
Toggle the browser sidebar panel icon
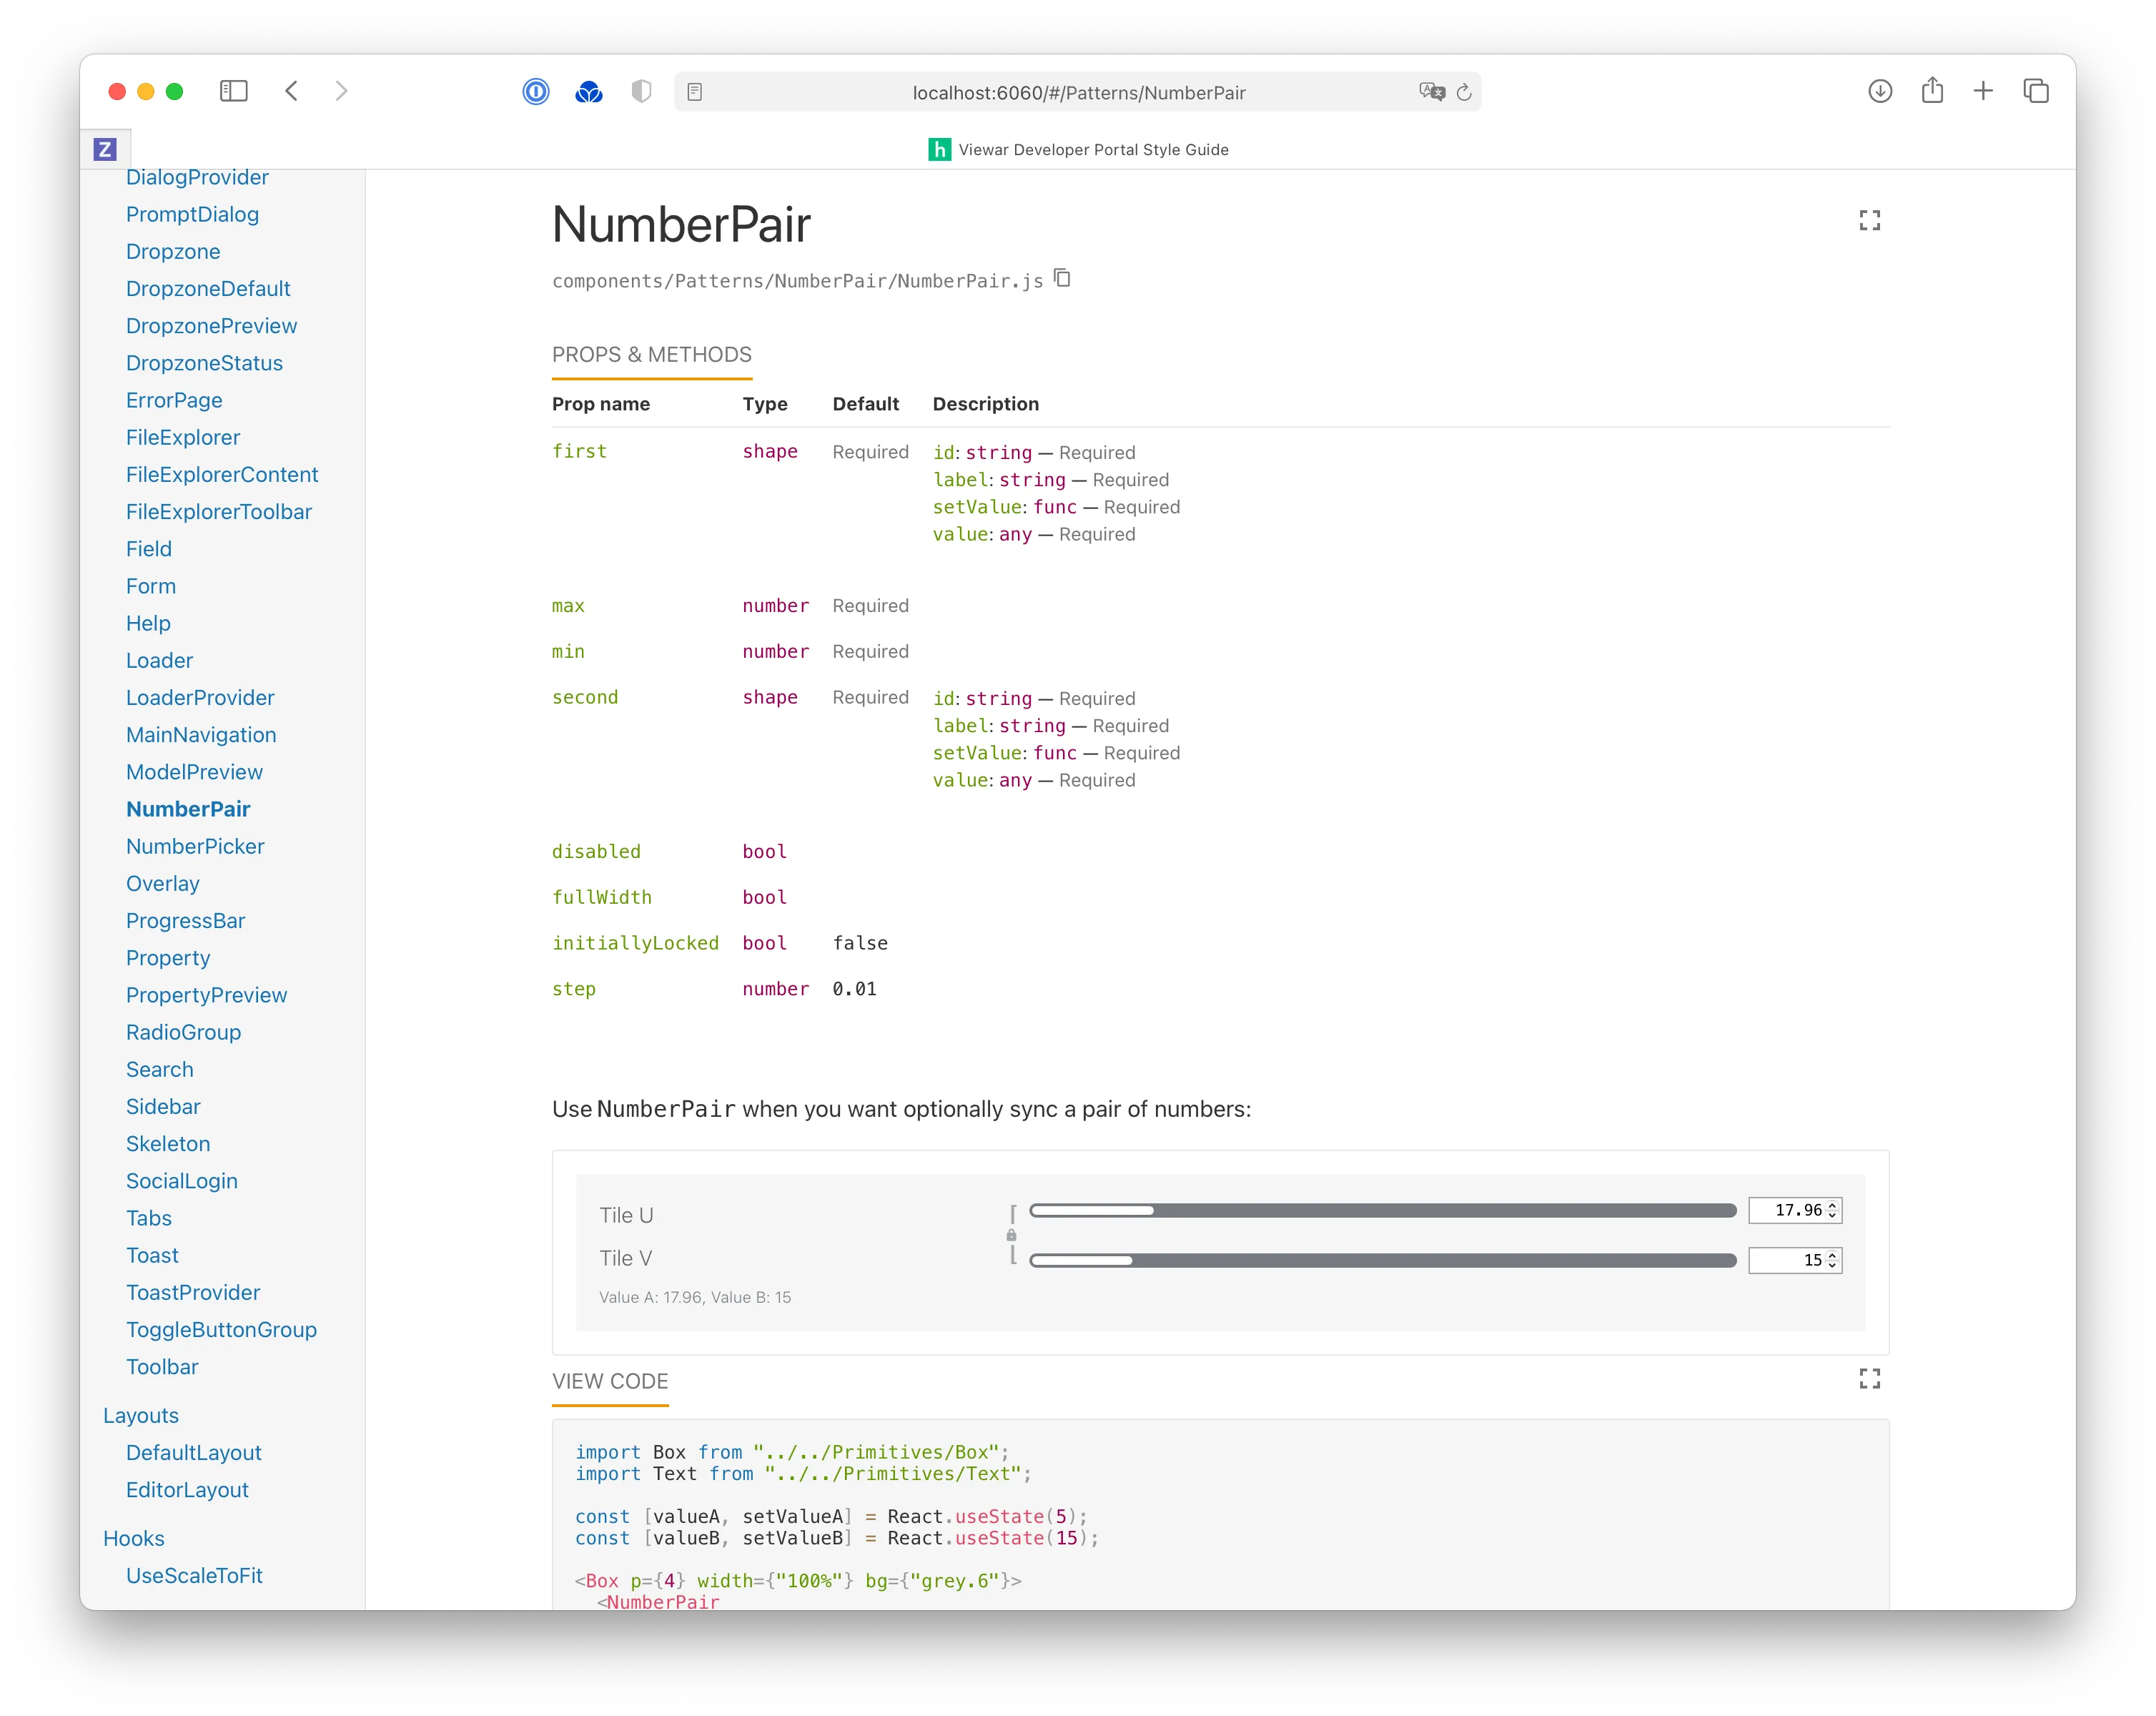tap(234, 91)
